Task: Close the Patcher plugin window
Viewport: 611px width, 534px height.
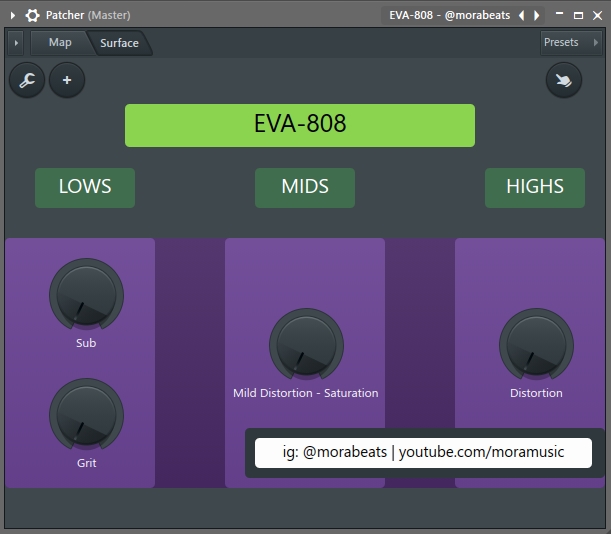Action: tap(597, 15)
